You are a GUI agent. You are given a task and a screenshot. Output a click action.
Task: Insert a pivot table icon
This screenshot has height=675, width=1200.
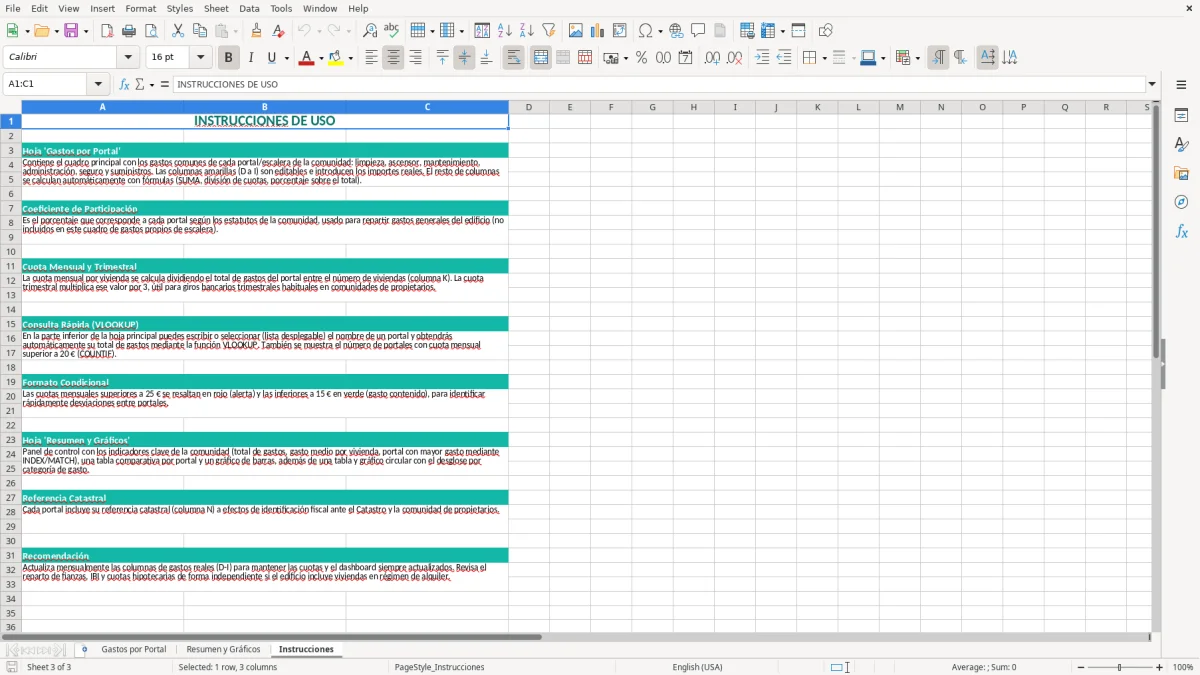619,31
